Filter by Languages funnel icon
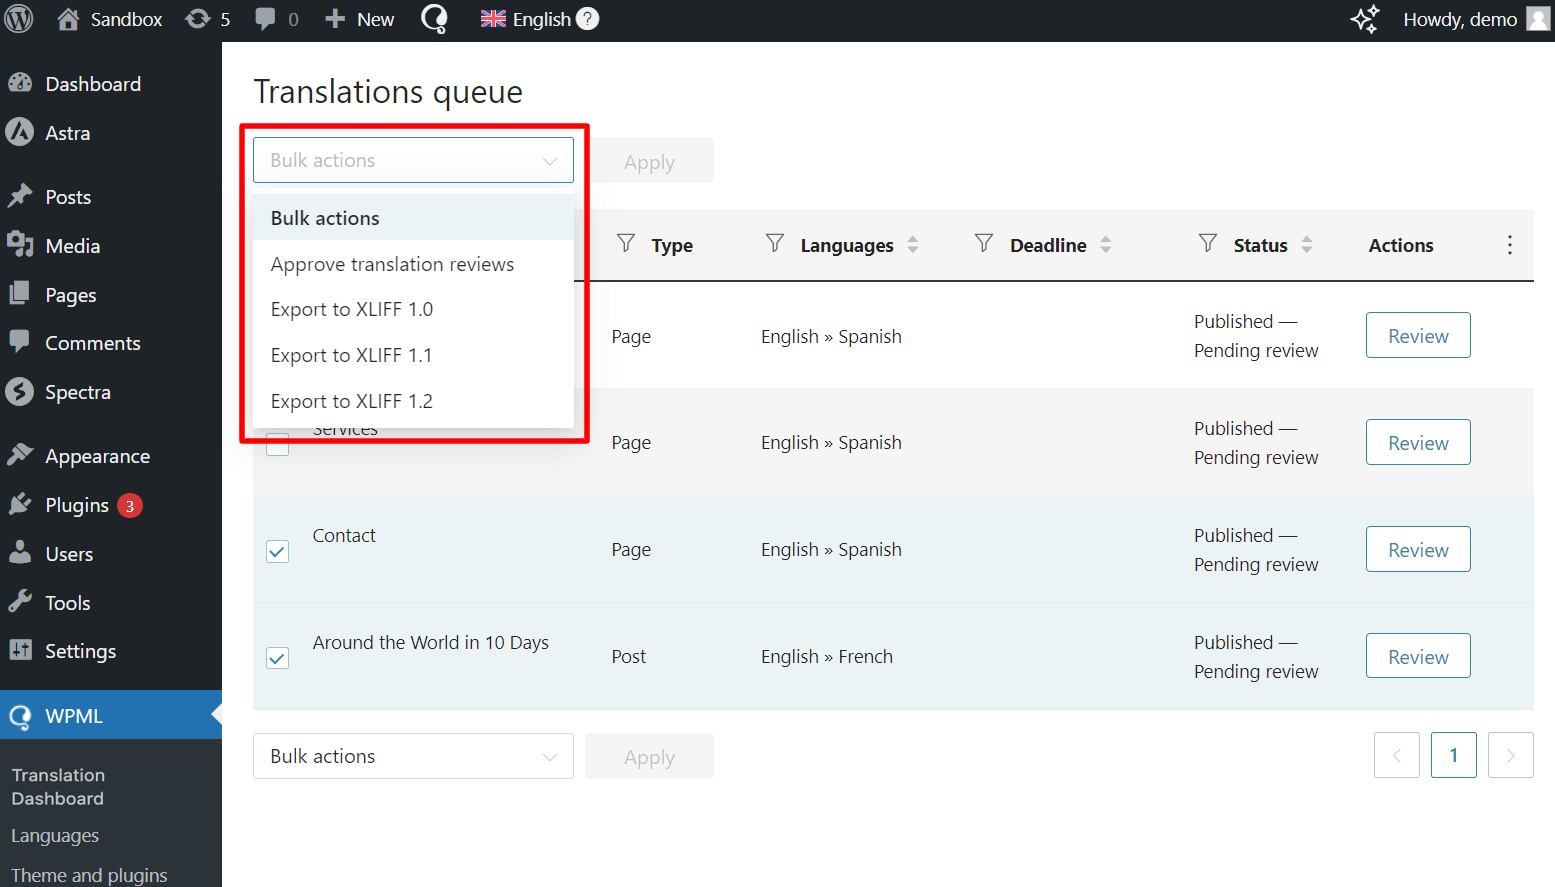 pyautogui.click(x=775, y=243)
